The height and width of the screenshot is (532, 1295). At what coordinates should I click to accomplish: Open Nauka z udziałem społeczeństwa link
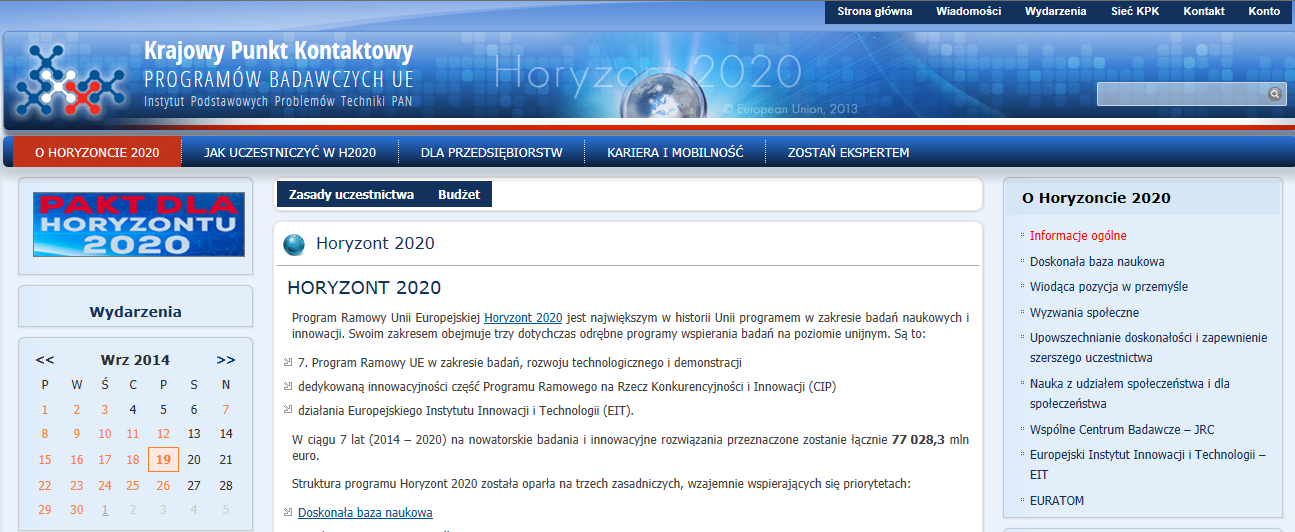point(1130,394)
